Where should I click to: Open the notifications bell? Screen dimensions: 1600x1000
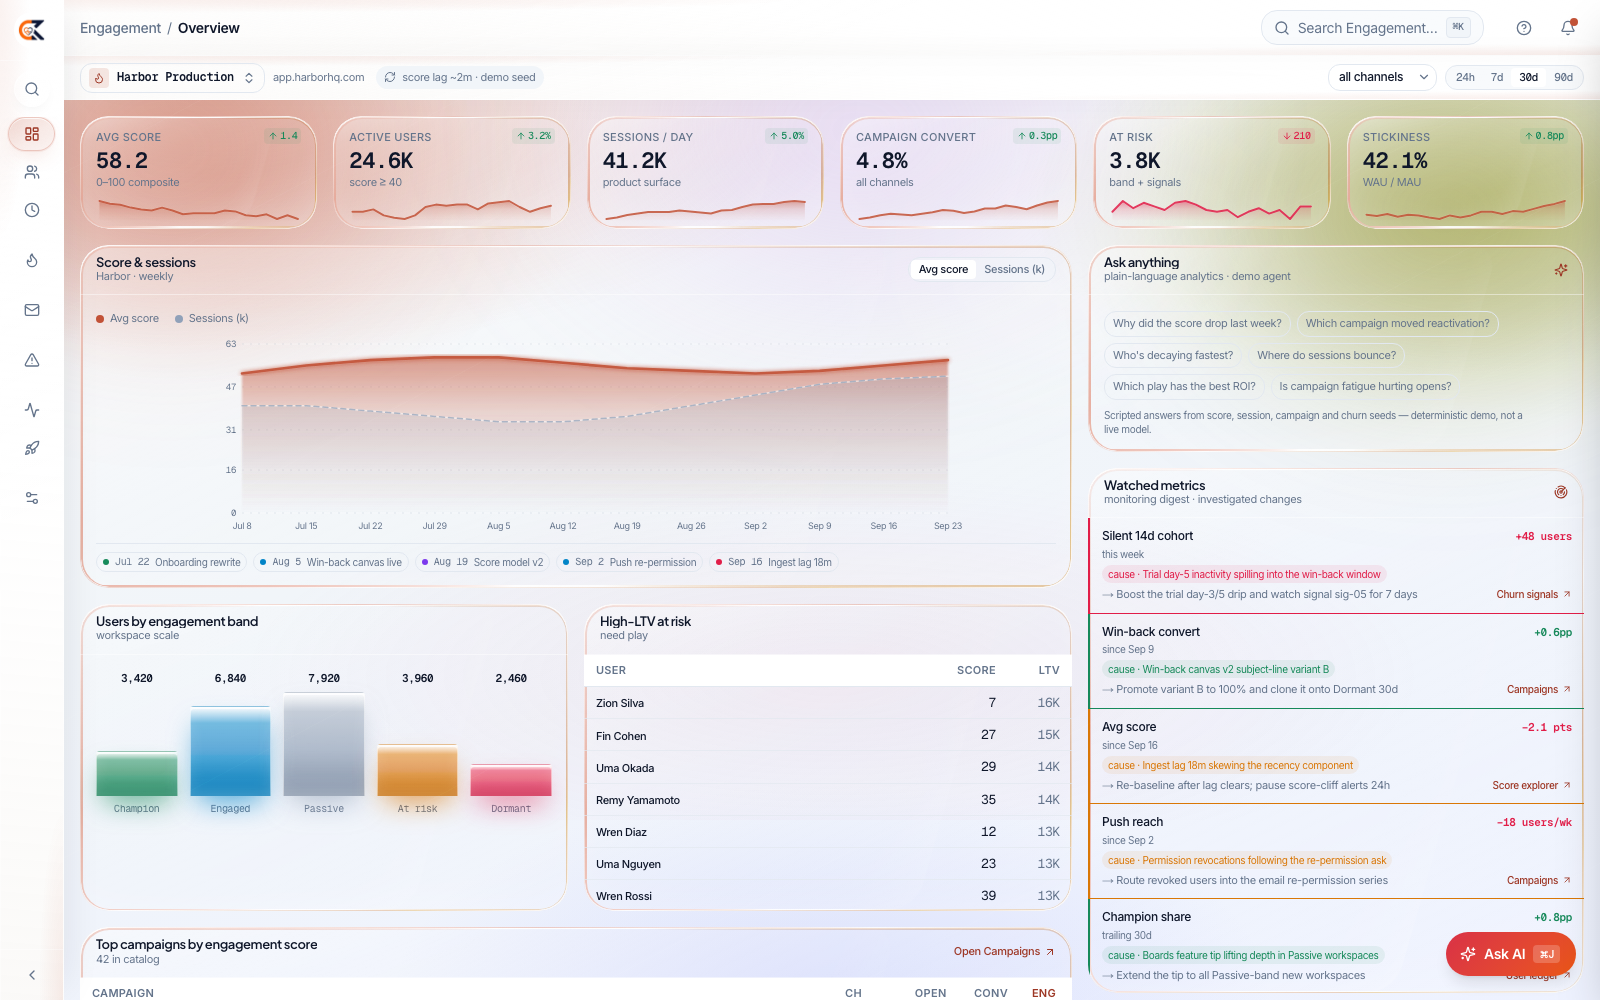1568,28
